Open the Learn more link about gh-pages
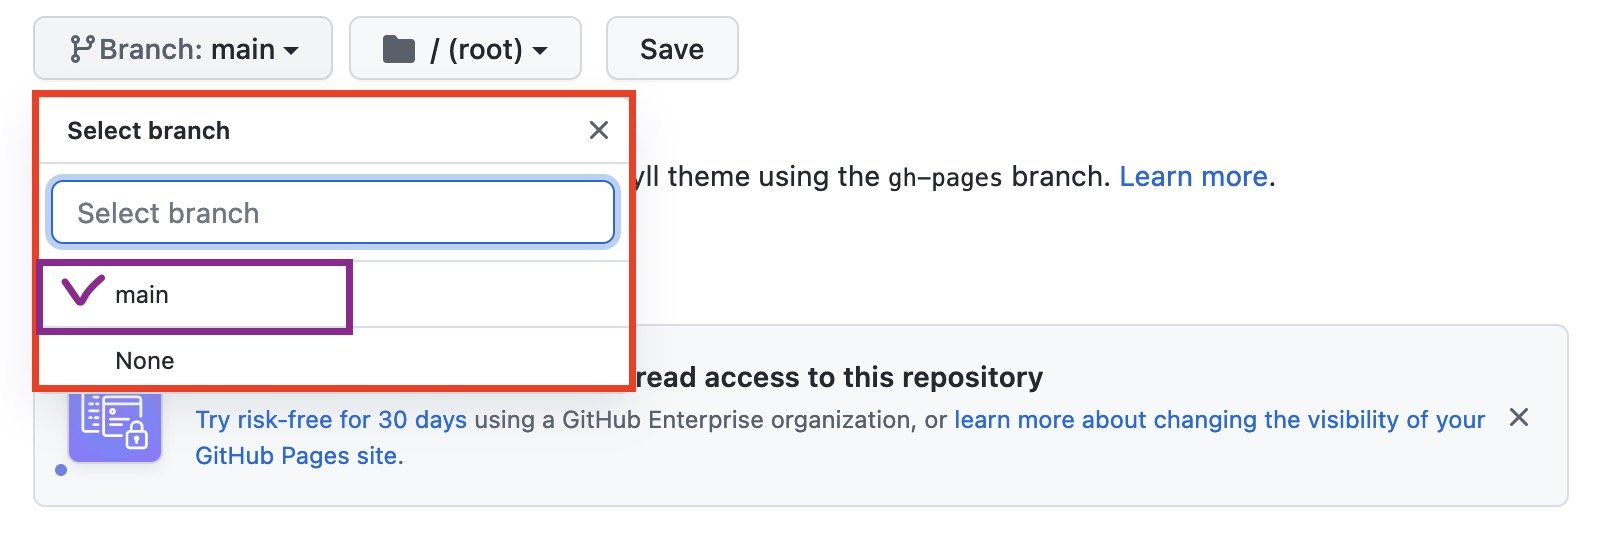The height and width of the screenshot is (534, 1602). (1193, 177)
